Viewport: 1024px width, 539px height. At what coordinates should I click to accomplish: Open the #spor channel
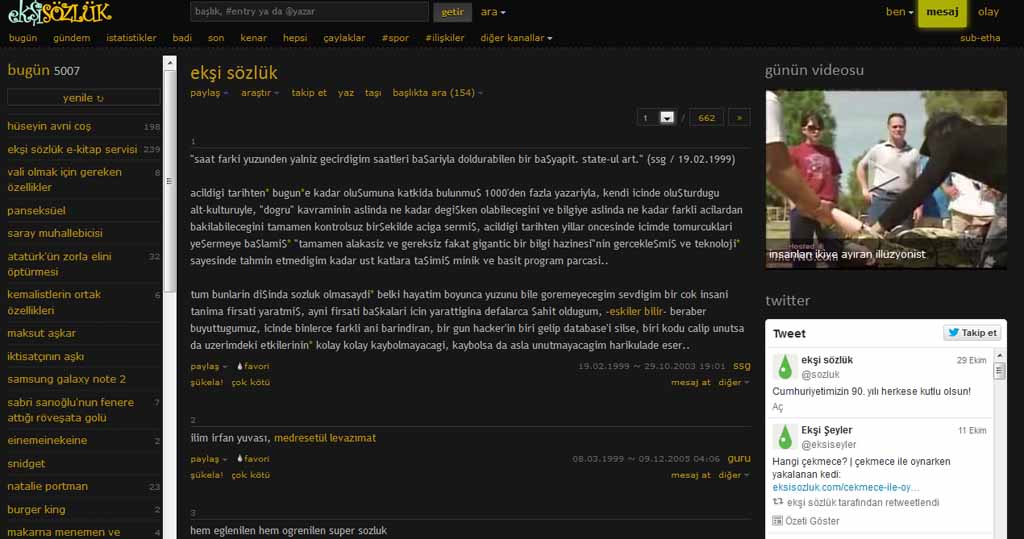(x=395, y=38)
